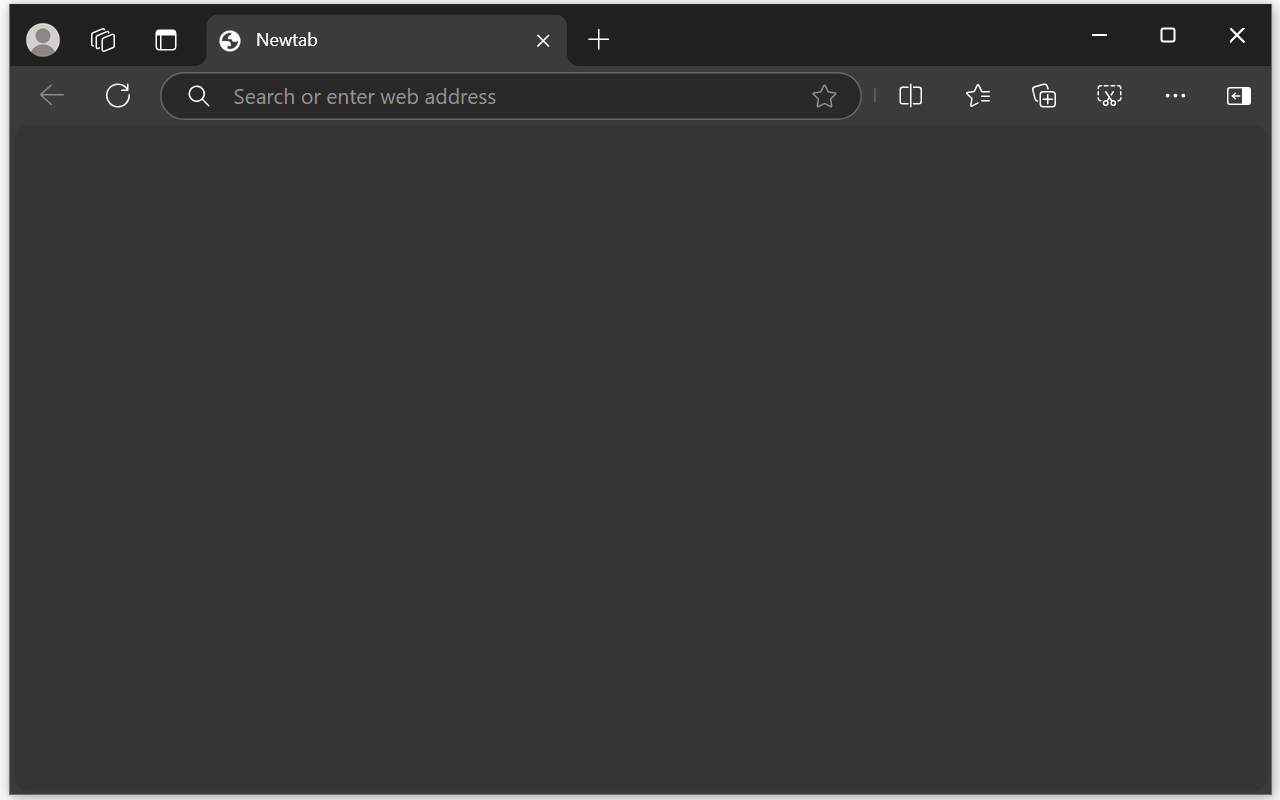Close the browser window

[x=1237, y=35]
